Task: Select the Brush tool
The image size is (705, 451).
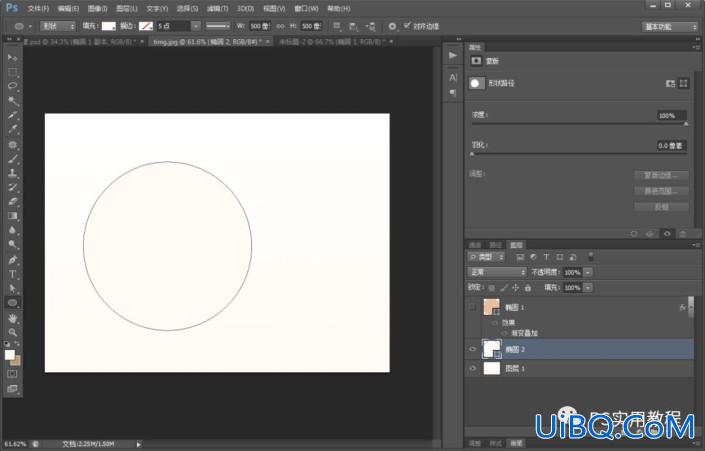Action: tap(13, 159)
